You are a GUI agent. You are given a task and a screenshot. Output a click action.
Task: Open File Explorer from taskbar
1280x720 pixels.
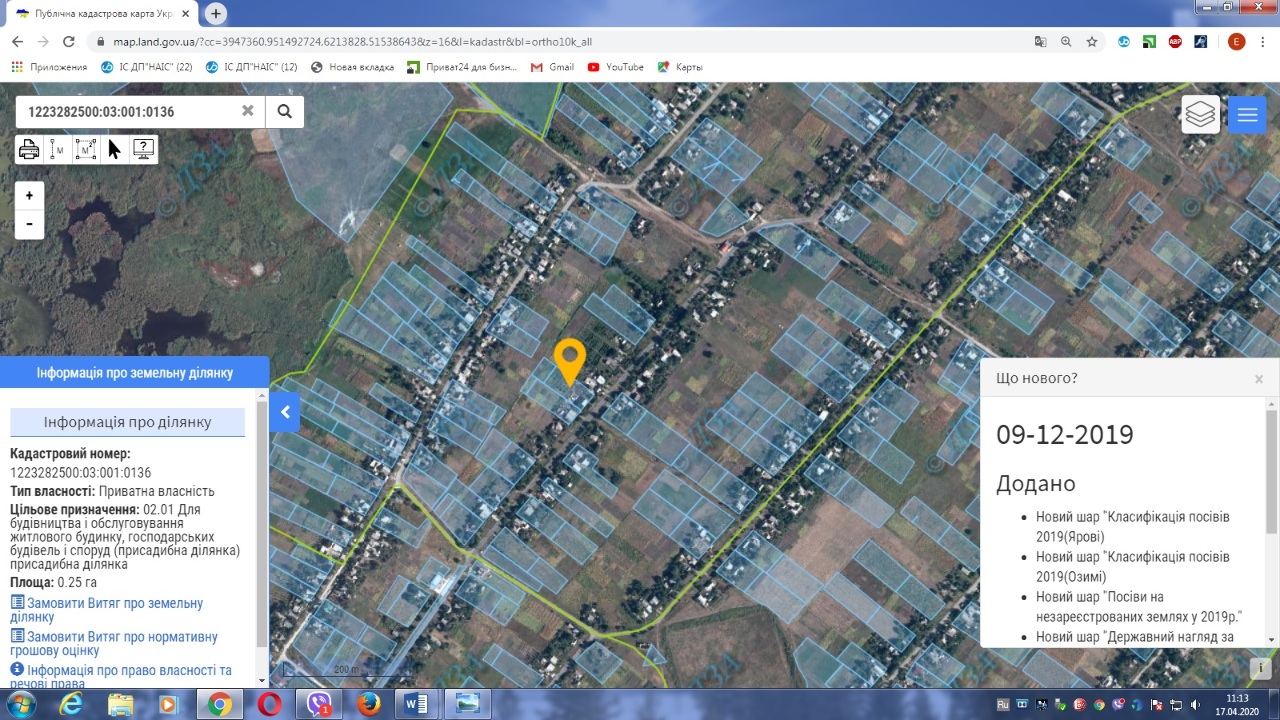pos(121,704)
